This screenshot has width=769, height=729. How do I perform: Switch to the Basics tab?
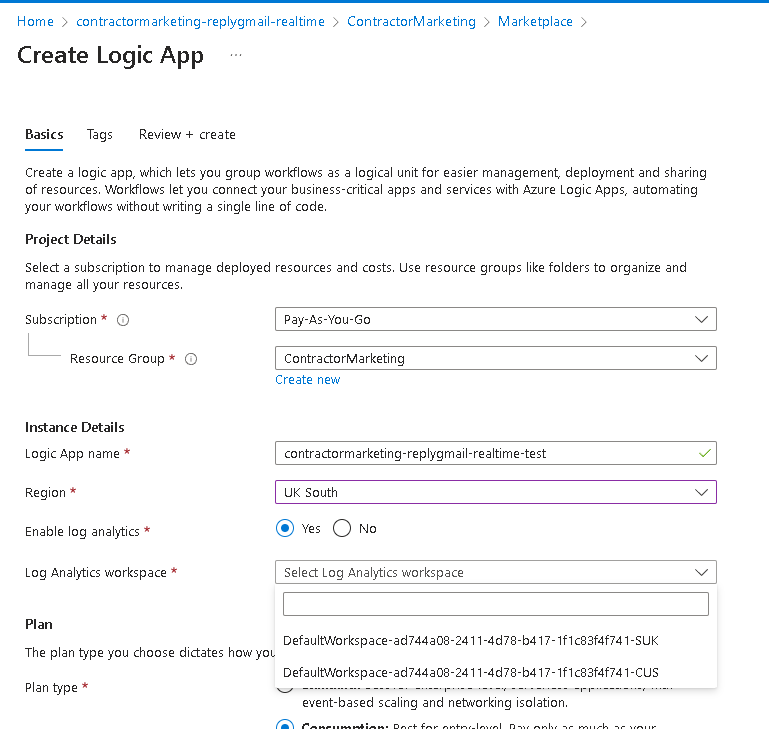(x=44, y=134)
